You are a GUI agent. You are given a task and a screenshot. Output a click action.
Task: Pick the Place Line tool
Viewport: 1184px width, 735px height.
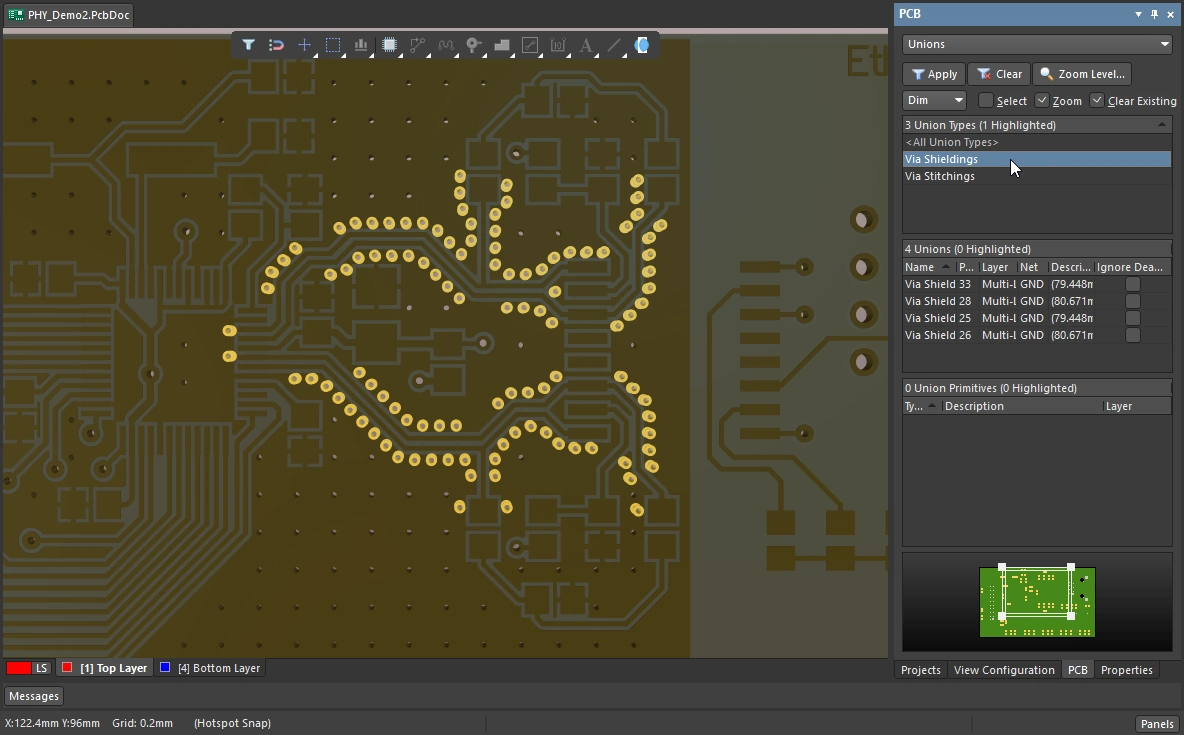pyautogui.click(x=614, y=45)
